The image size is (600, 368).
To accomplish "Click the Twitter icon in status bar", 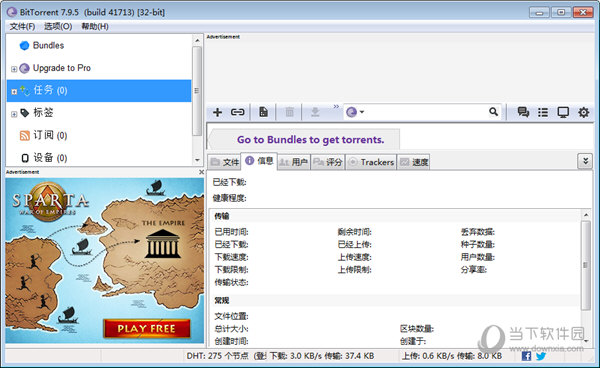I will (x=540, y=356).
